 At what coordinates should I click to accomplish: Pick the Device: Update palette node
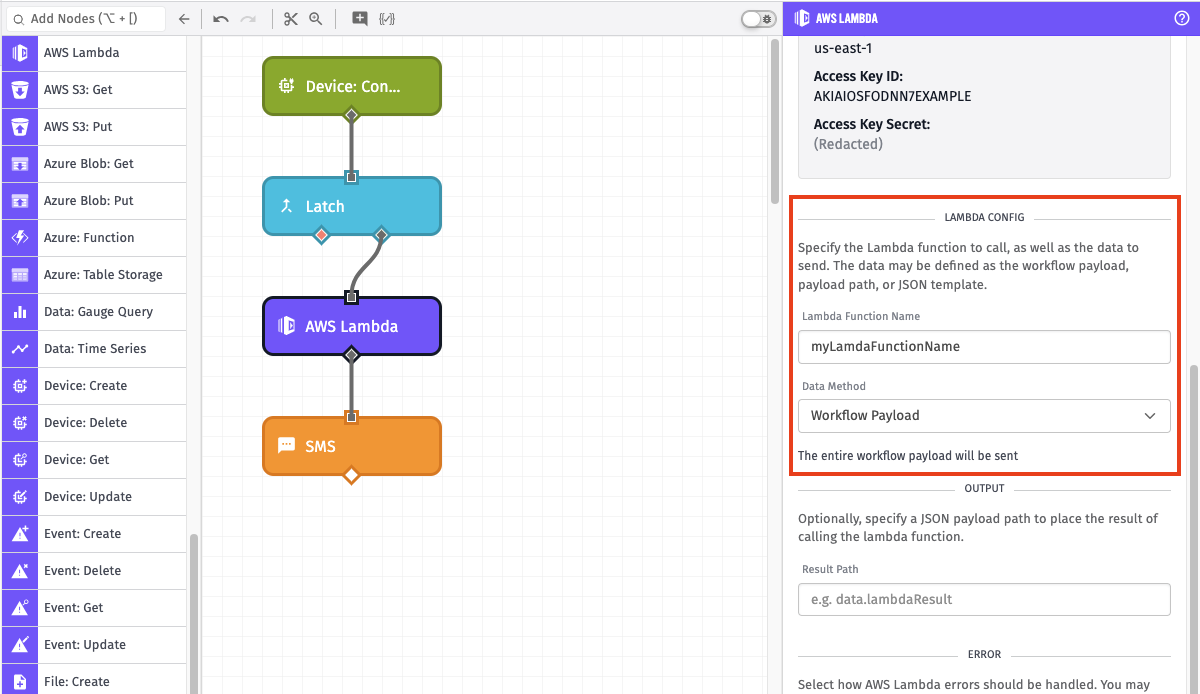pos(94,496)
